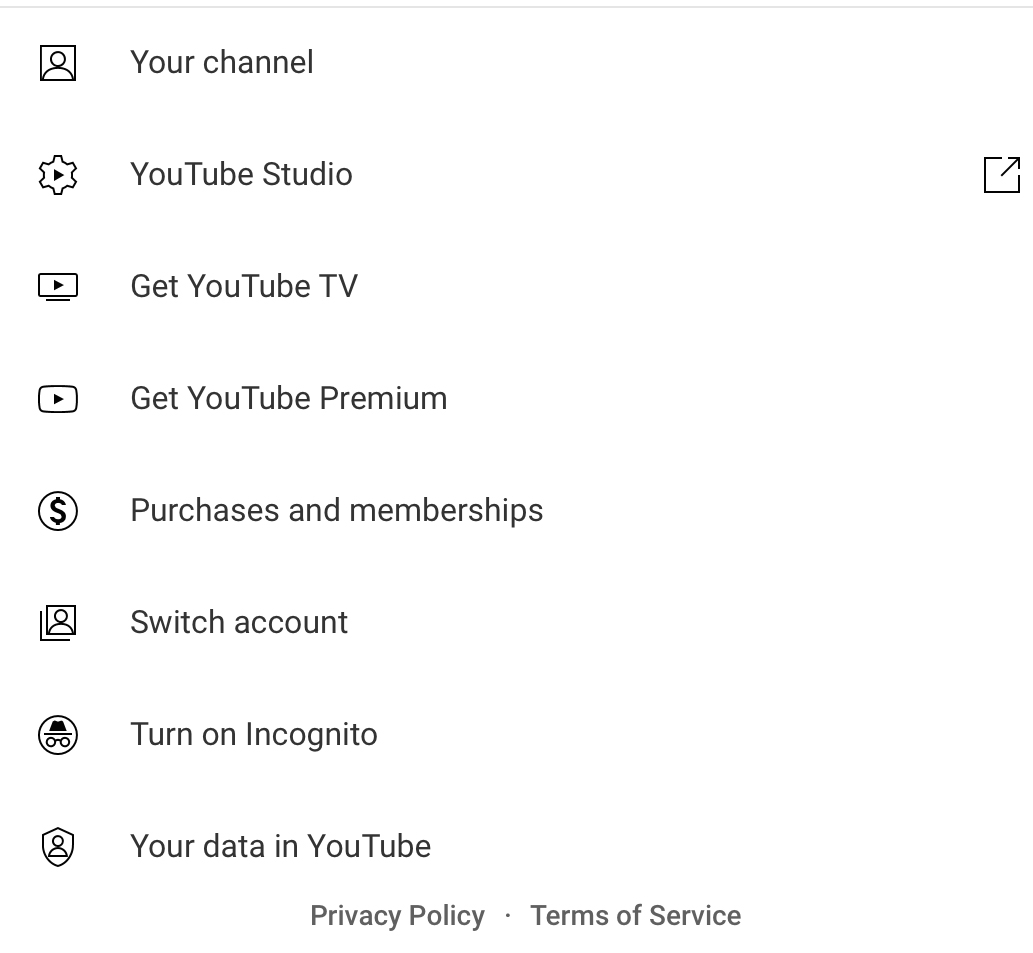Image resolution: width=1033 pixels, height=953 pixels.
Task: Open the Terms of Service link
Action: click(x=636, y=916)
